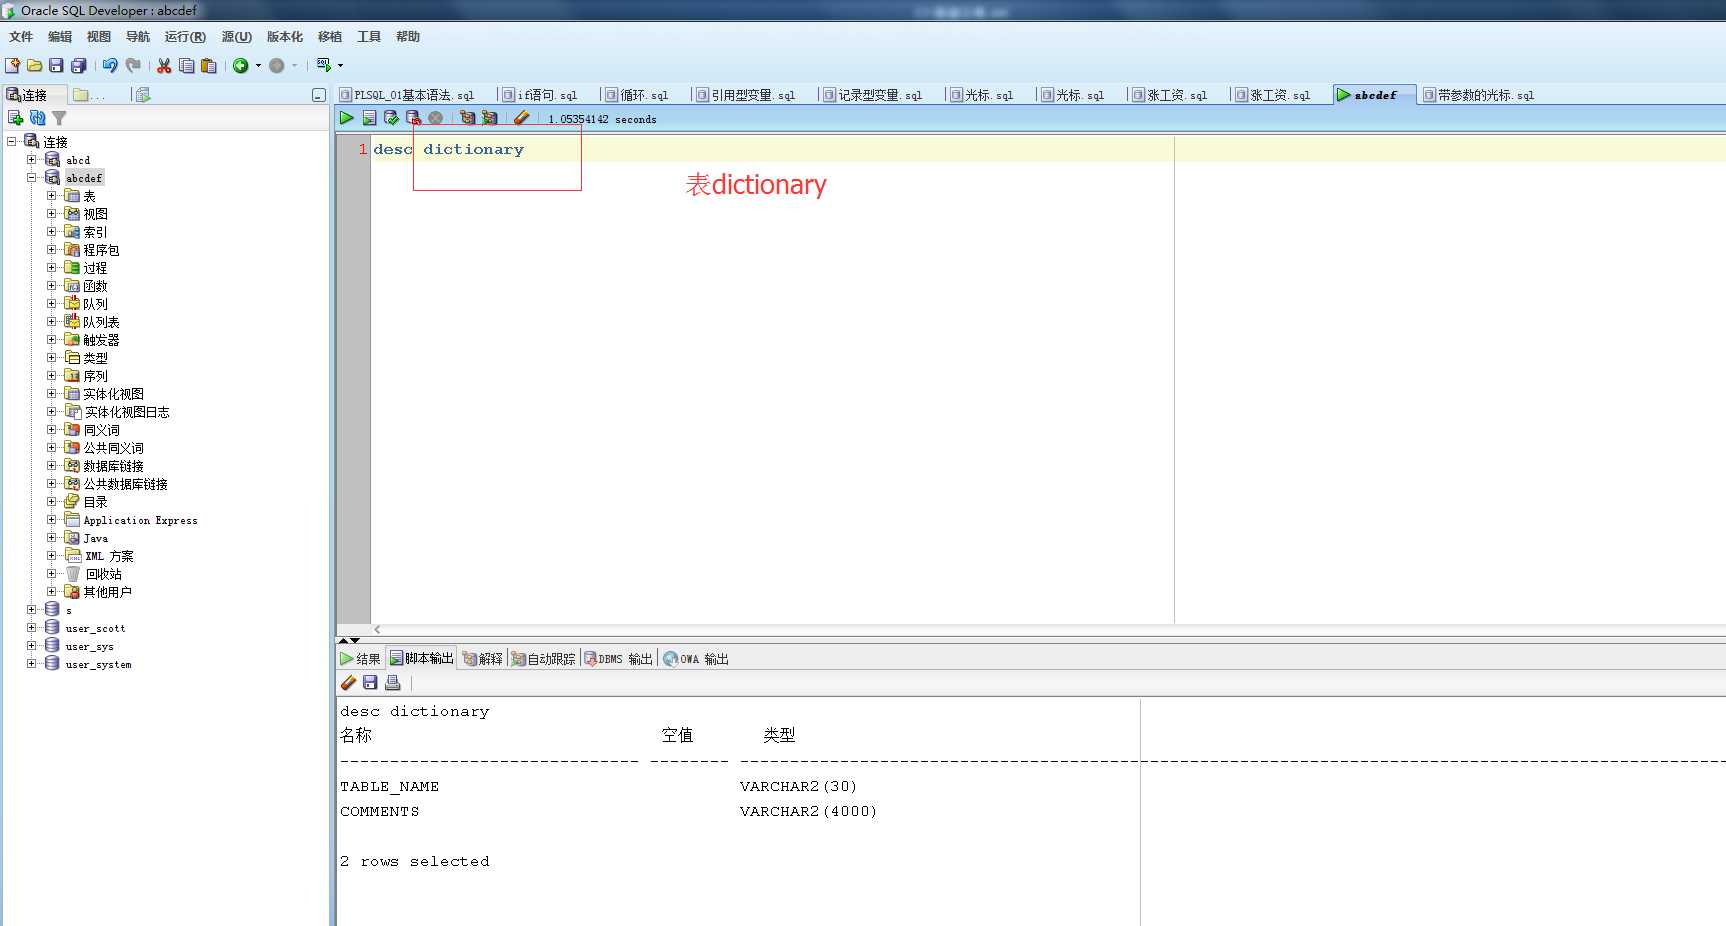Switch to 带参数的光标.sql tab
Viewport: 1726px width, 926px height.
[x=1479, y=95]
